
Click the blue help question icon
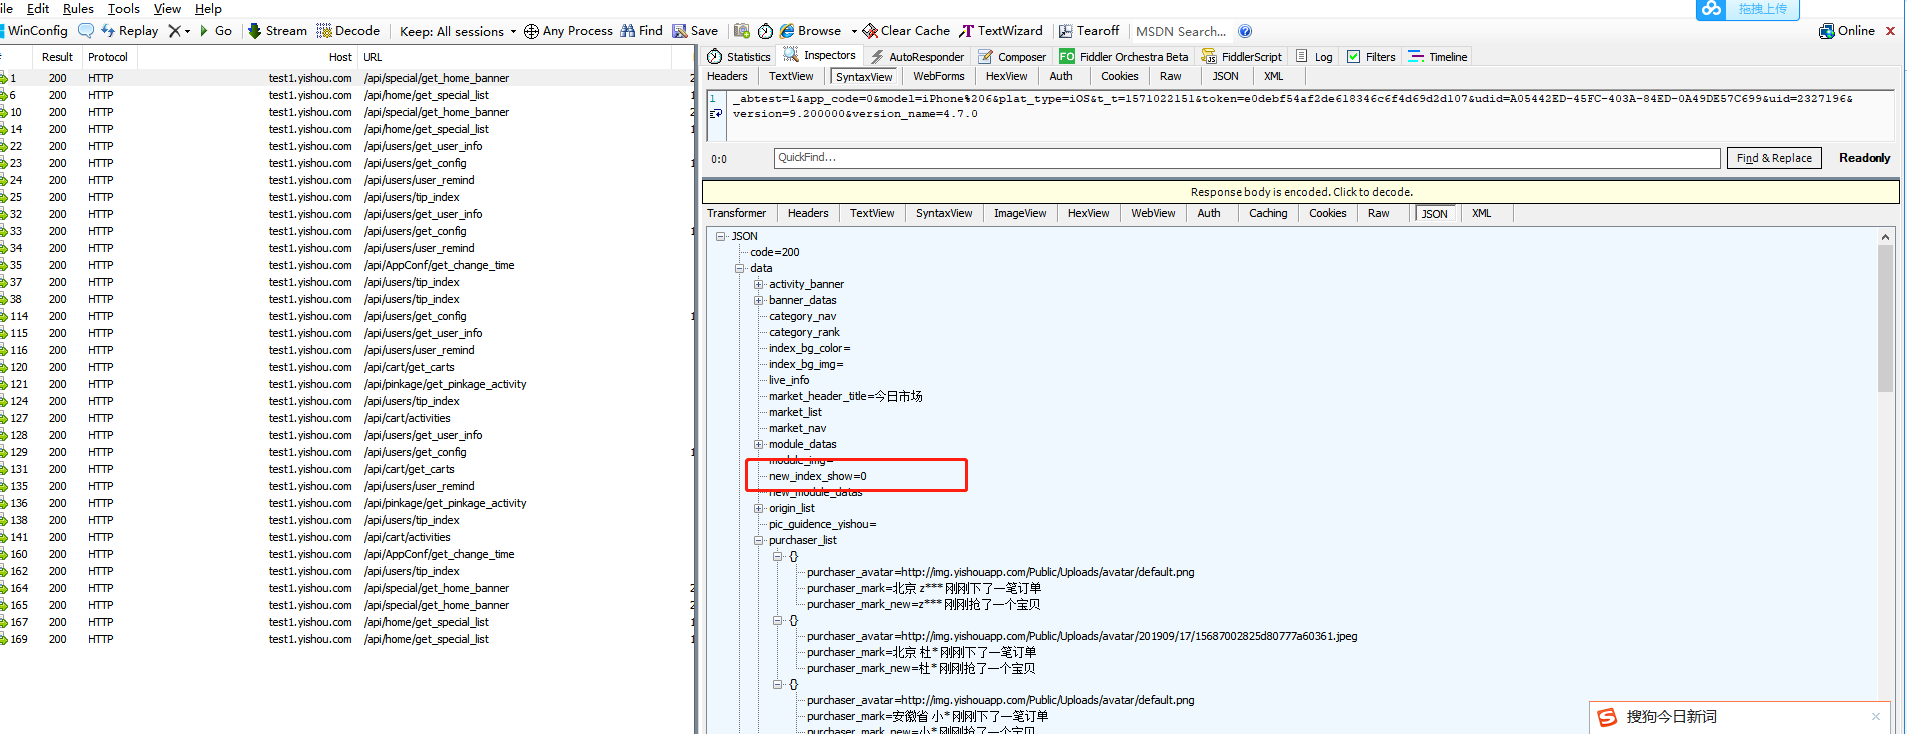1245,31
